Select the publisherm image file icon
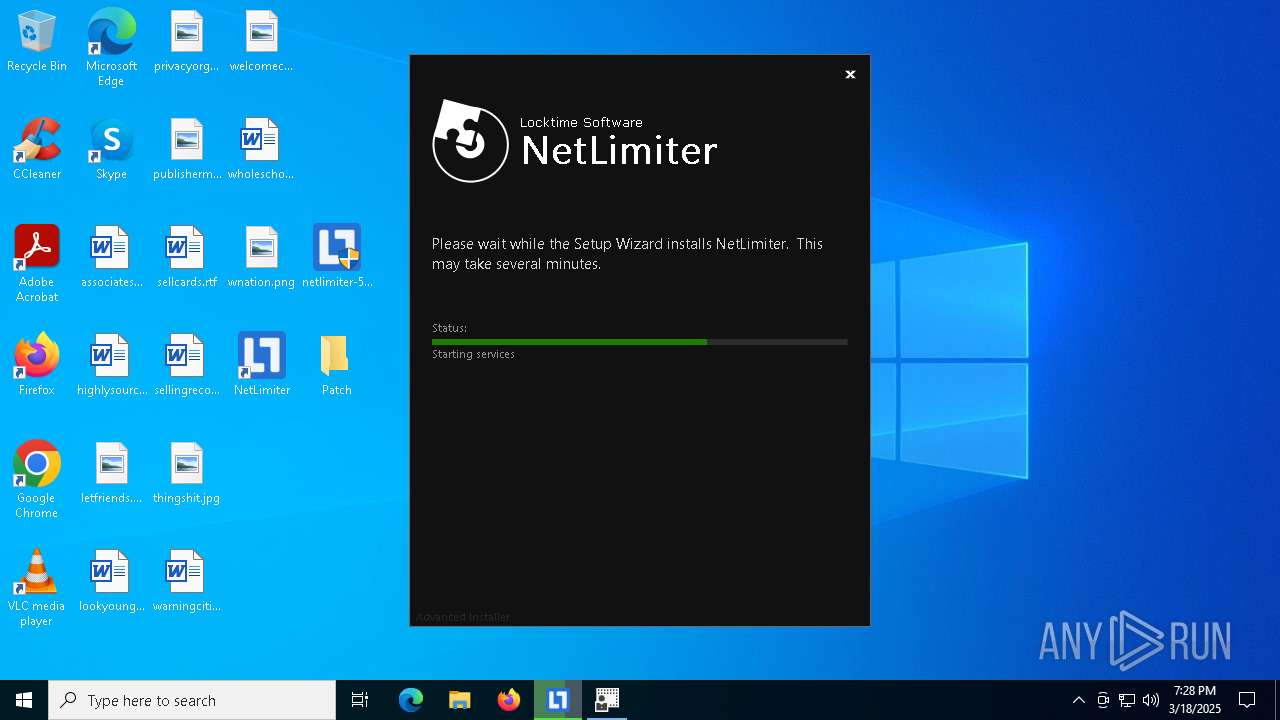Image resolution: width=1280 pixels, height=720 pixels. [x=186, y=150]
